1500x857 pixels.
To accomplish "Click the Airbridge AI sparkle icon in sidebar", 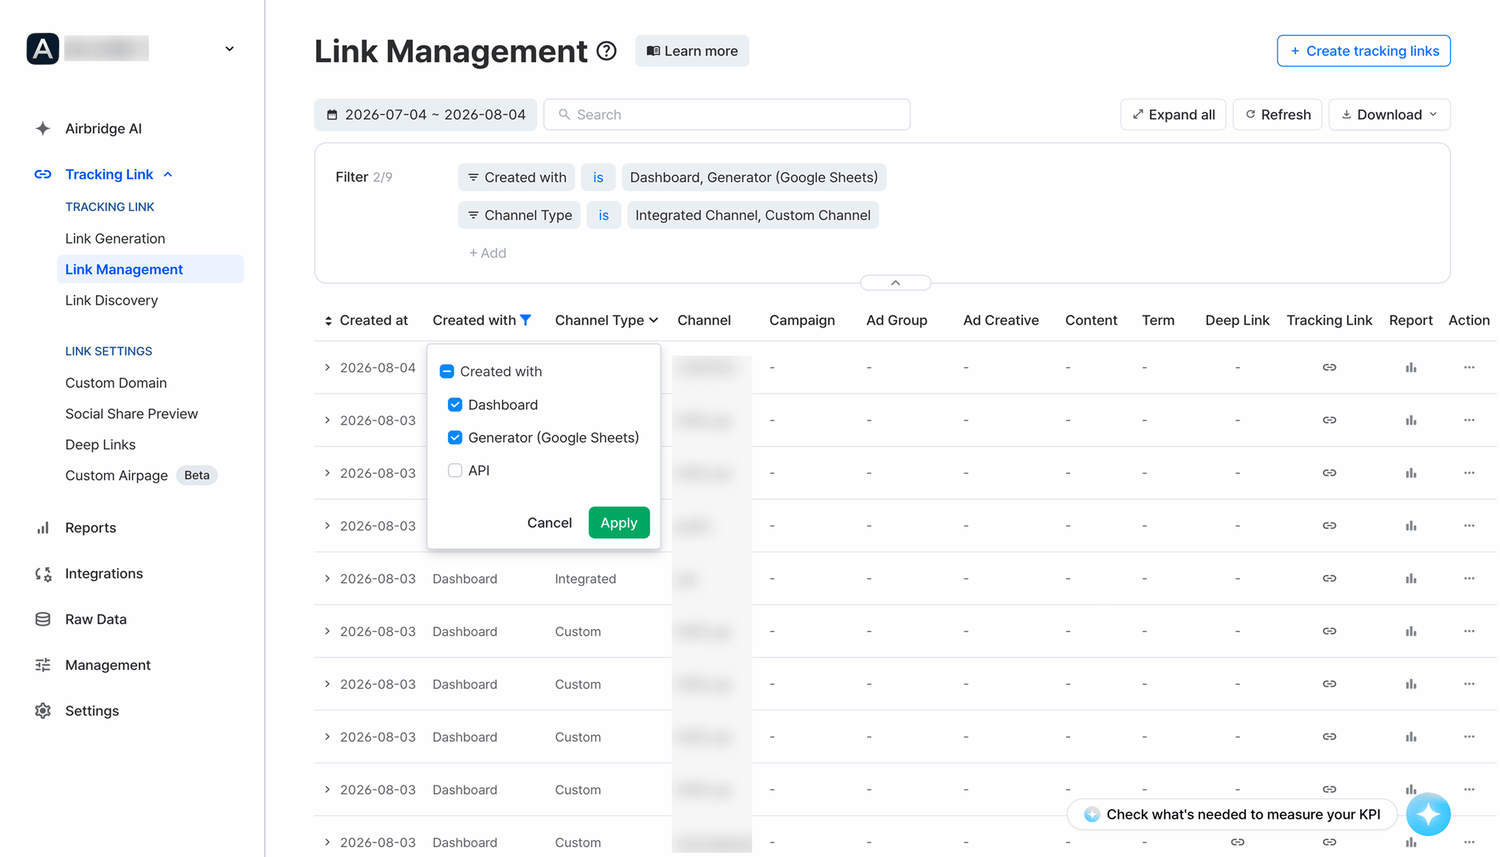I will [x=43, y=128].
